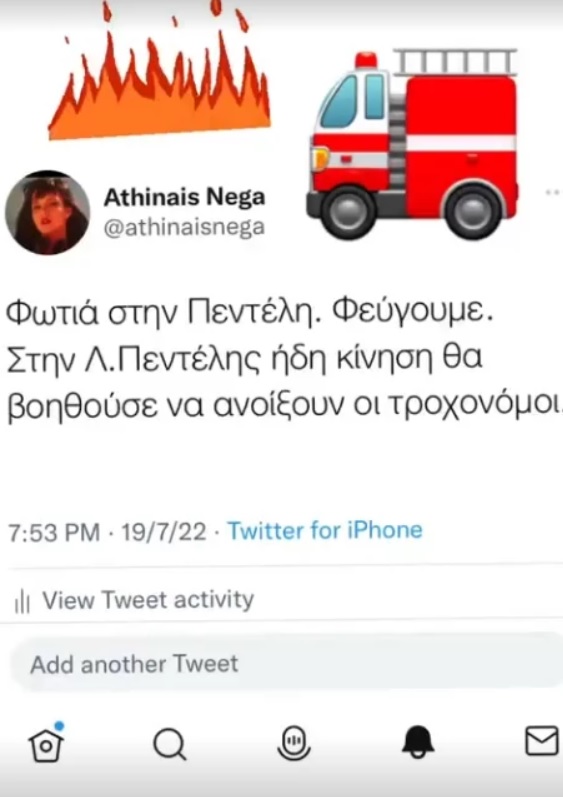Follow the Twitter for iPhone link
The width and height of the screenshot is (563, 797).
[x=325, y=531]
